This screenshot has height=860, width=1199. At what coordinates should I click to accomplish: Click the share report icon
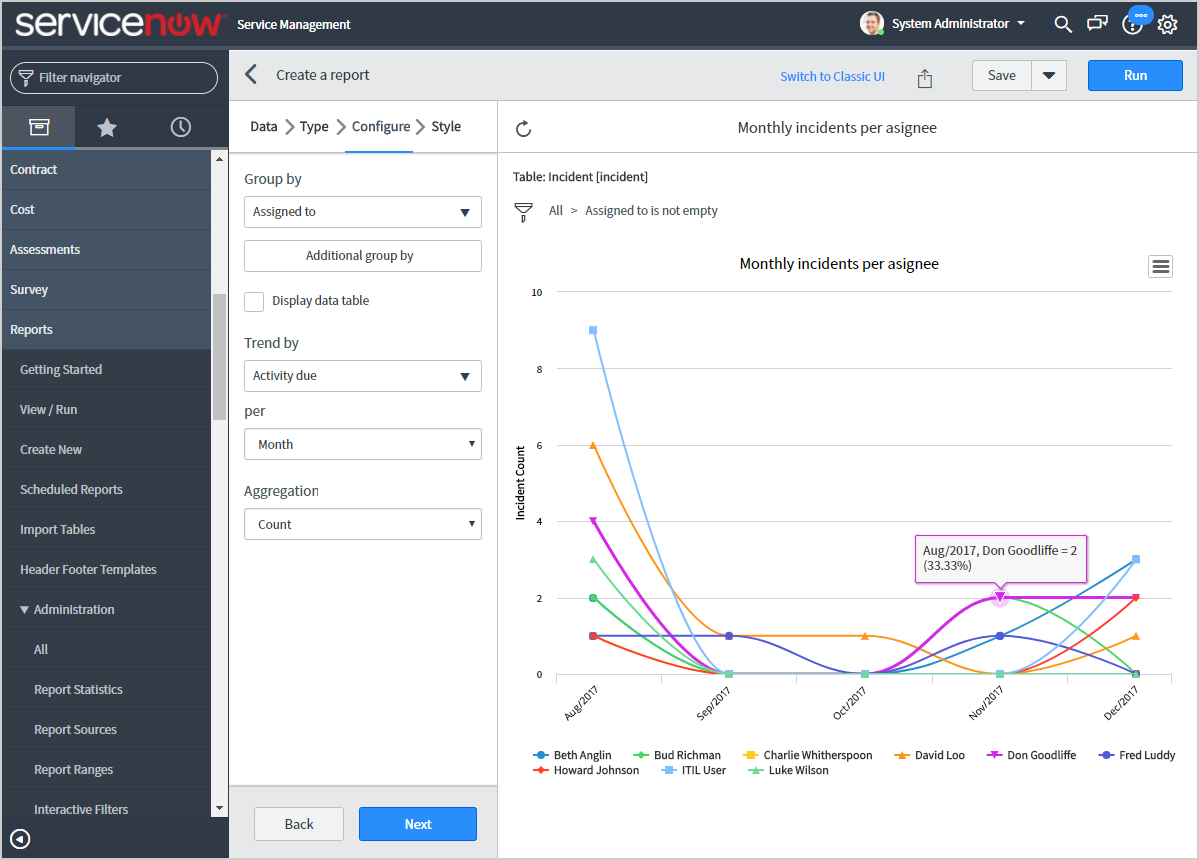[x=924, y=76]
